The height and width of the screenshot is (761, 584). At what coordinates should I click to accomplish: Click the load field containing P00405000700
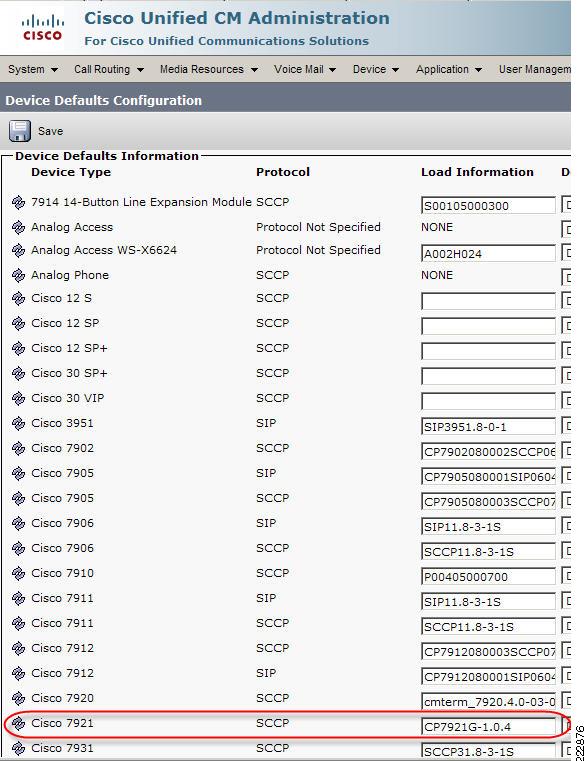488,577
